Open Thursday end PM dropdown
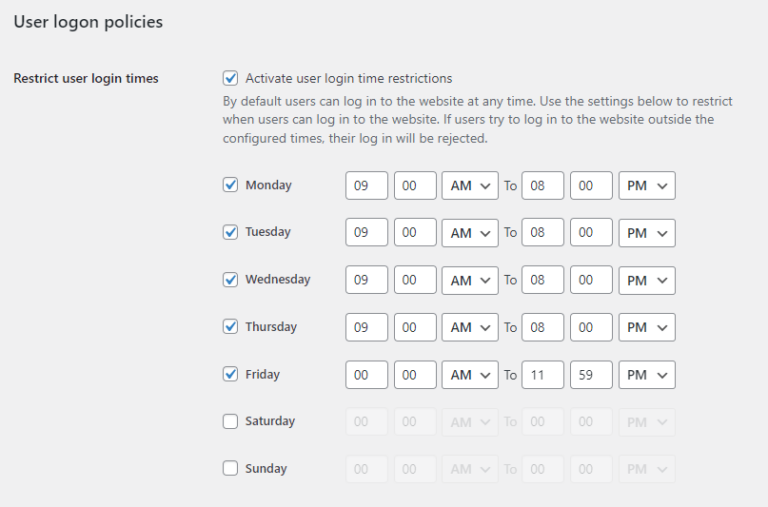 pos(647,327)
